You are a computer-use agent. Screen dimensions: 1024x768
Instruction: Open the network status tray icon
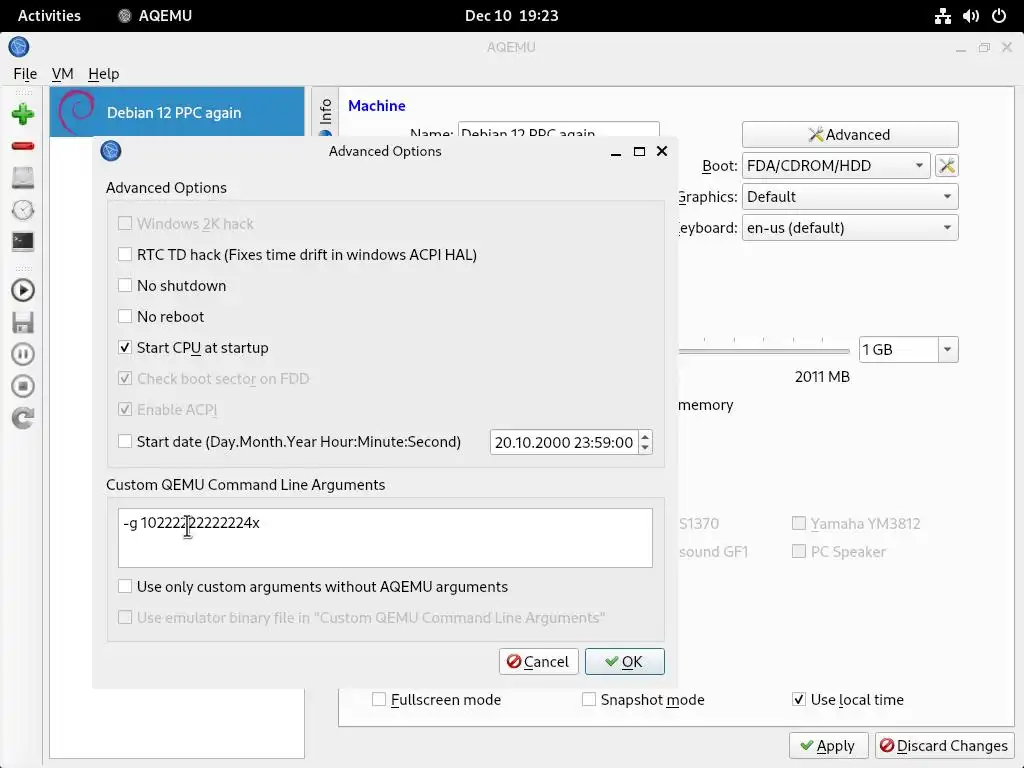(942, 16)
